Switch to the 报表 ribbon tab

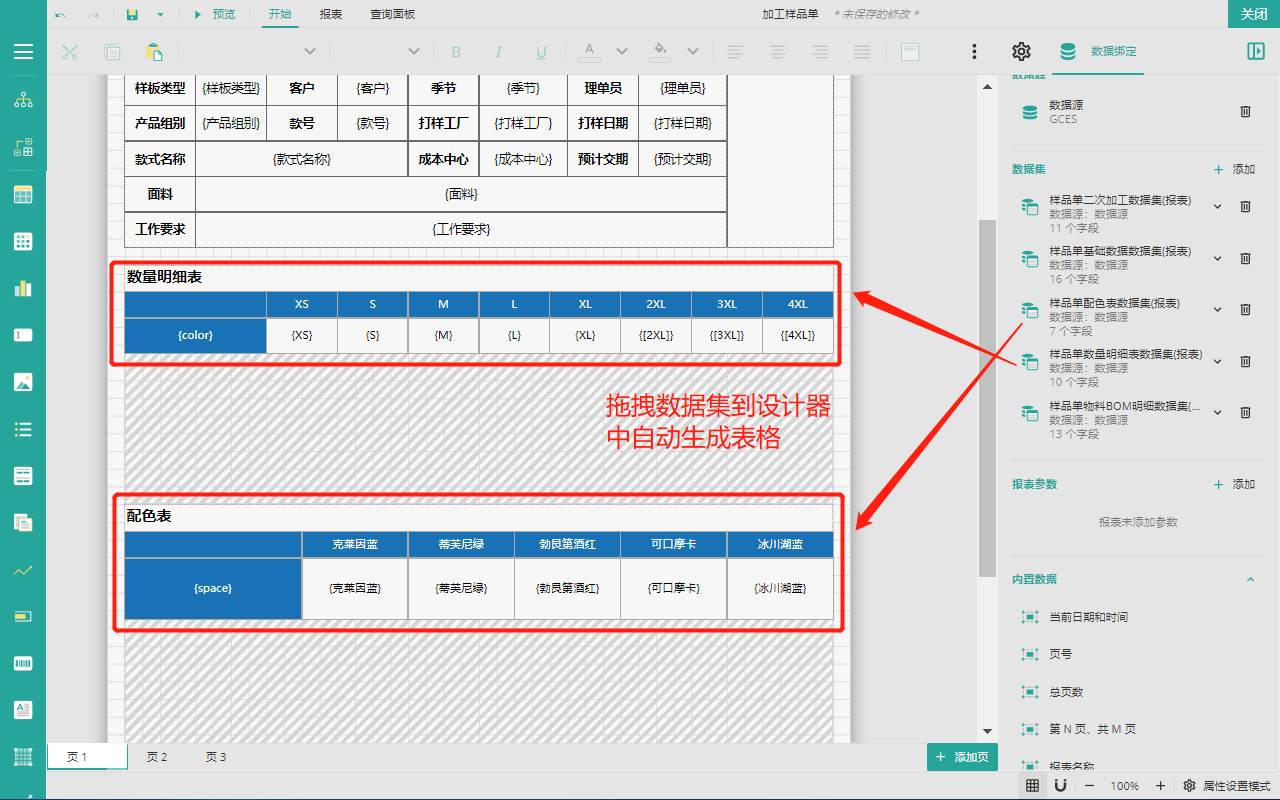[x=331, y=14]
